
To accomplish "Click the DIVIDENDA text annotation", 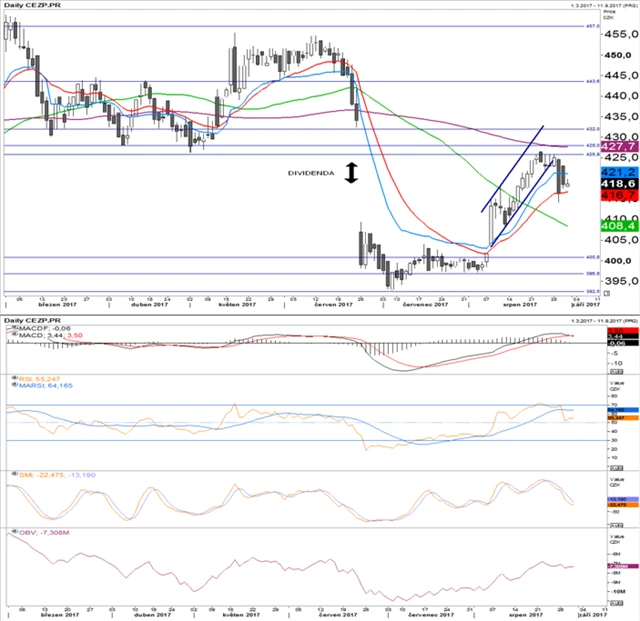I will (x=312, y=173).
